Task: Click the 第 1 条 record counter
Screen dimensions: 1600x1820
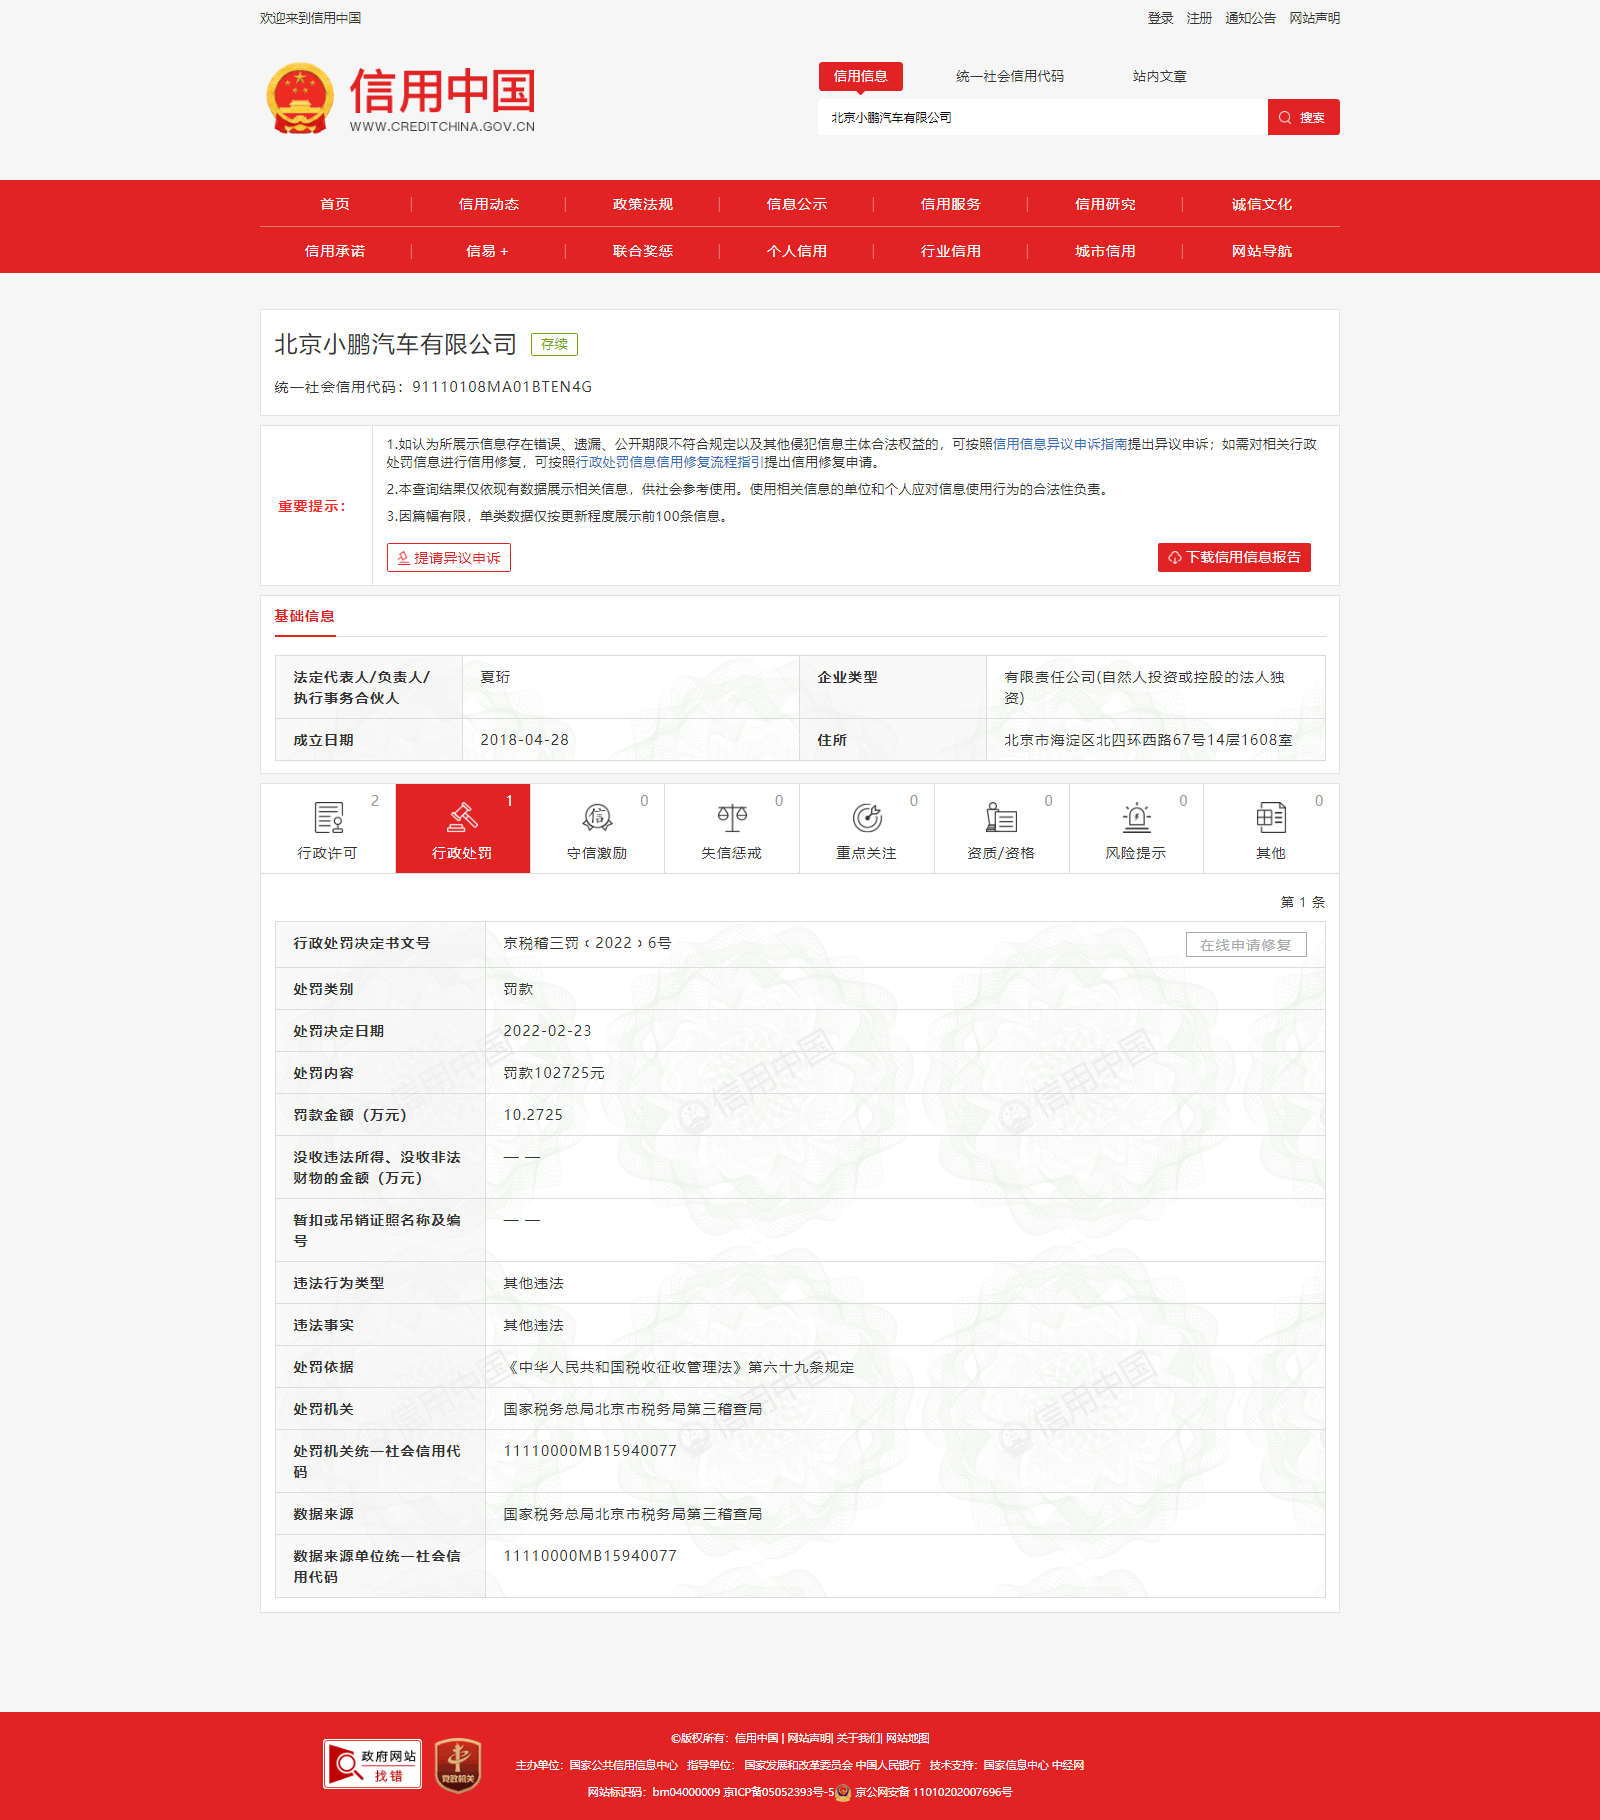Action: click(x=1303, y=902)
